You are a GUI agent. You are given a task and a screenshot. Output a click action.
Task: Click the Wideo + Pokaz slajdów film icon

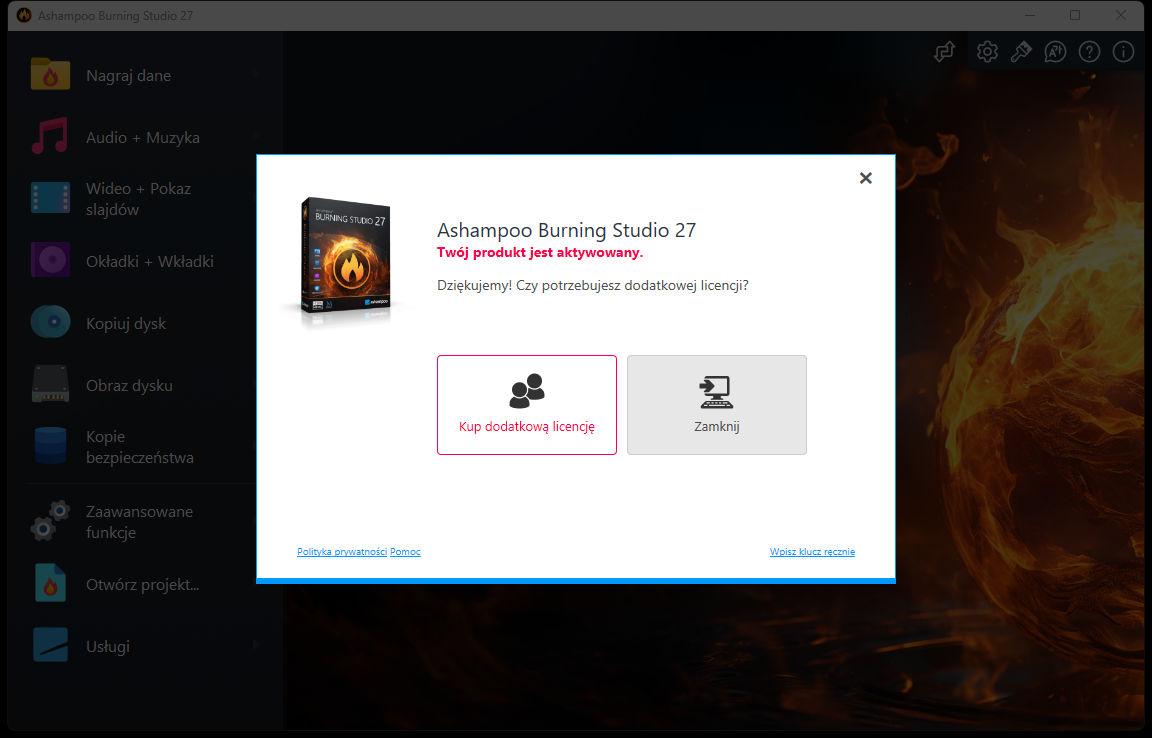(x=50, y=198)
